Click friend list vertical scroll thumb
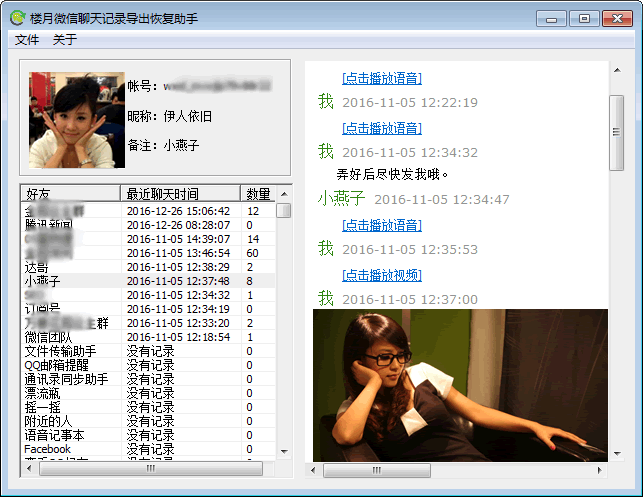 click(284, 211)
